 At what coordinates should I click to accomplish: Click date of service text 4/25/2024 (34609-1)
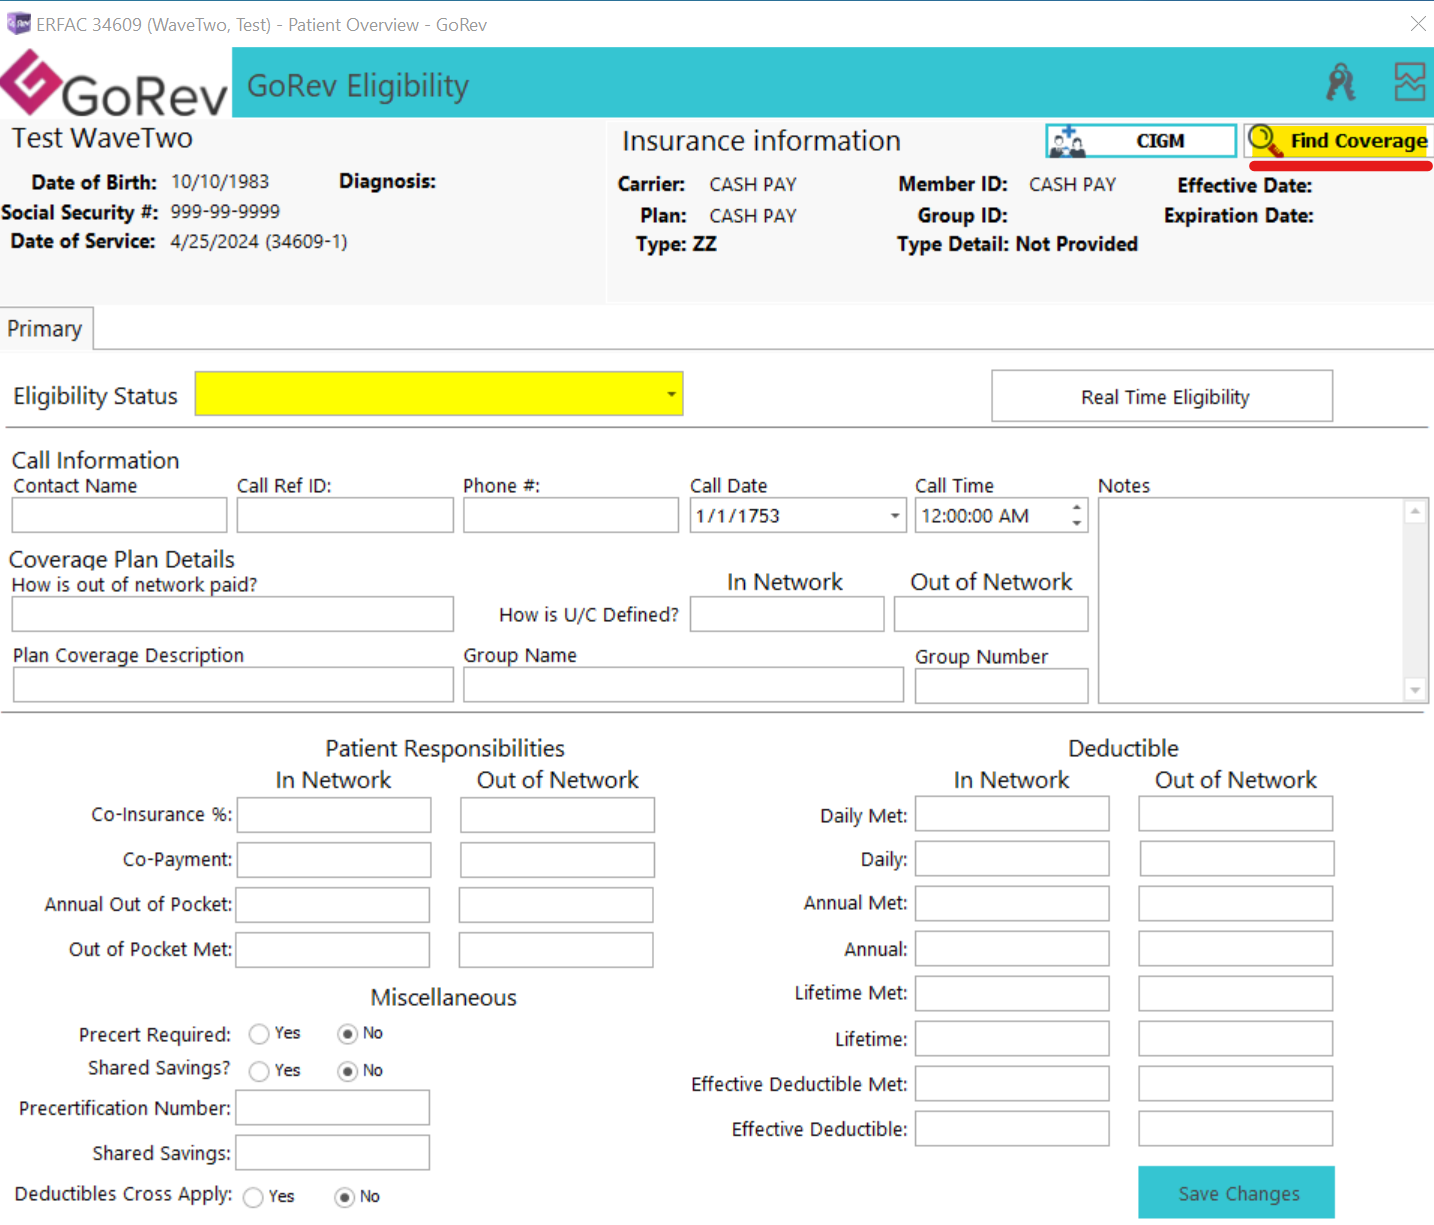coord(259,242)
